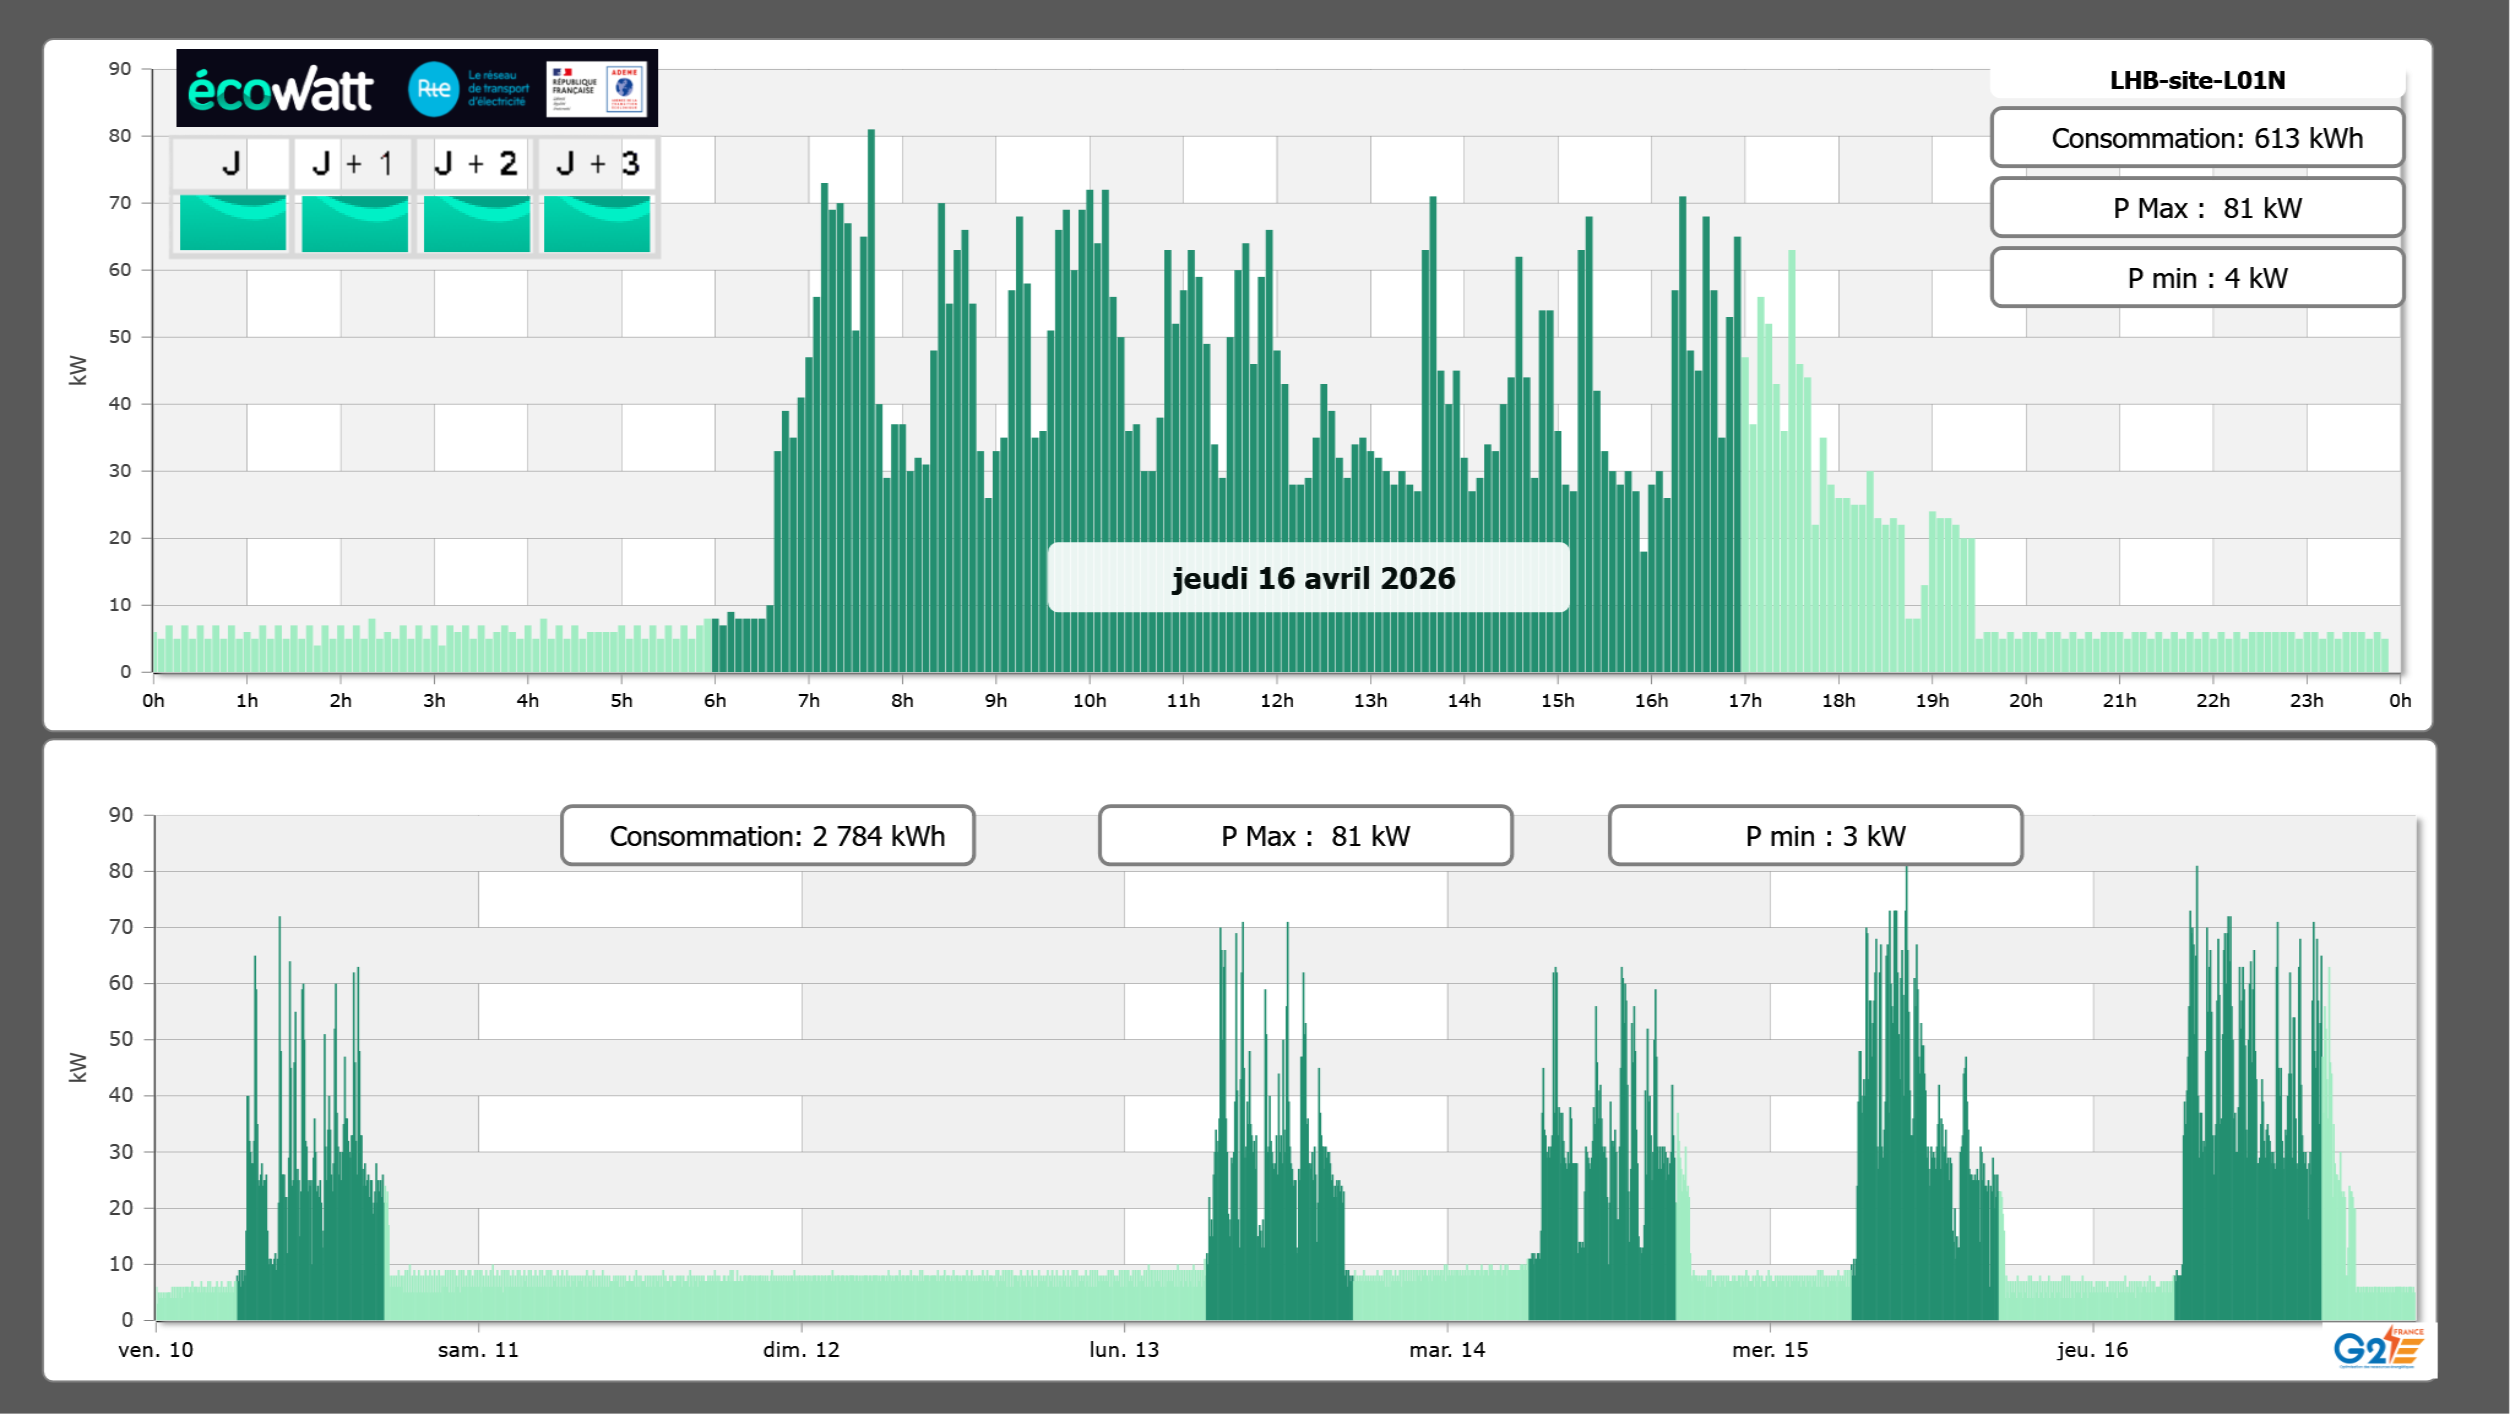Click the écoWatt logo banner
This screenshot has height=1415, width=2511.
click(281, 89)
